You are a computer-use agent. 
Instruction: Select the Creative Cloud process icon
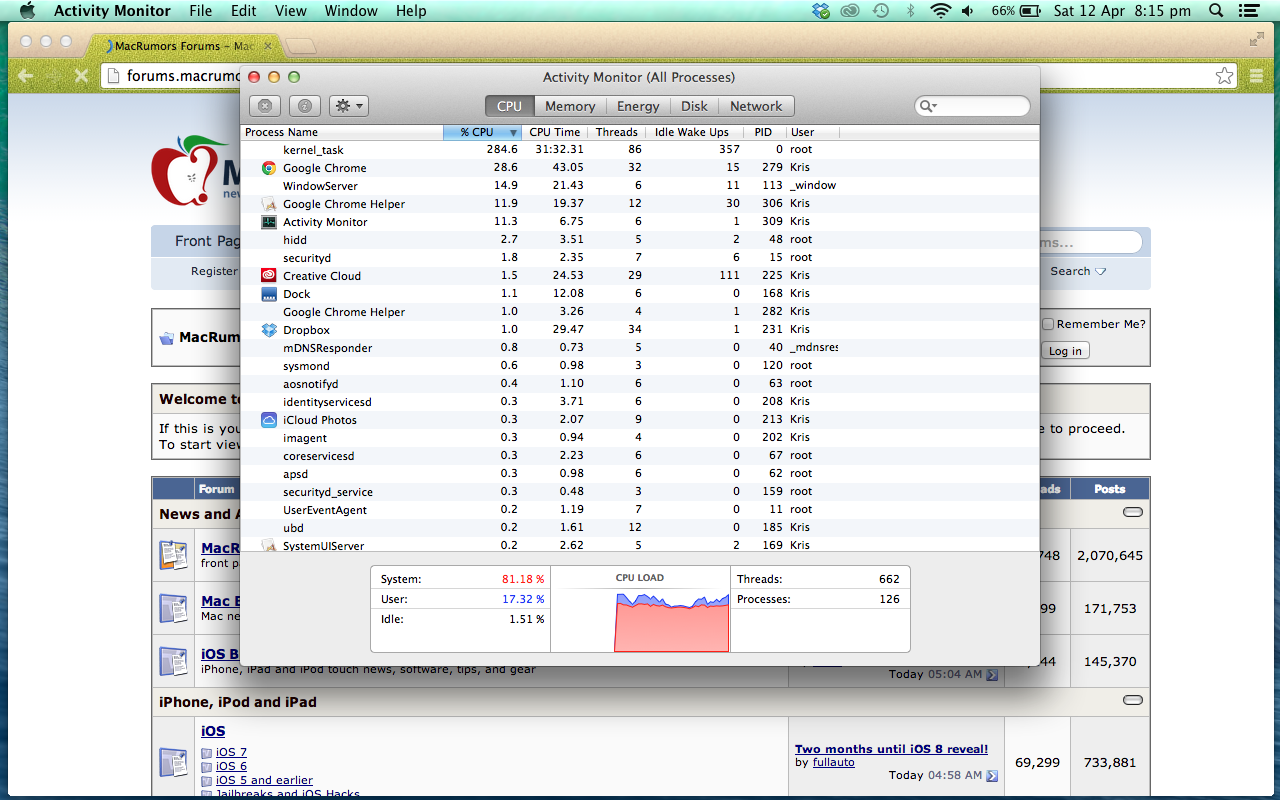(x=269, y=276)
